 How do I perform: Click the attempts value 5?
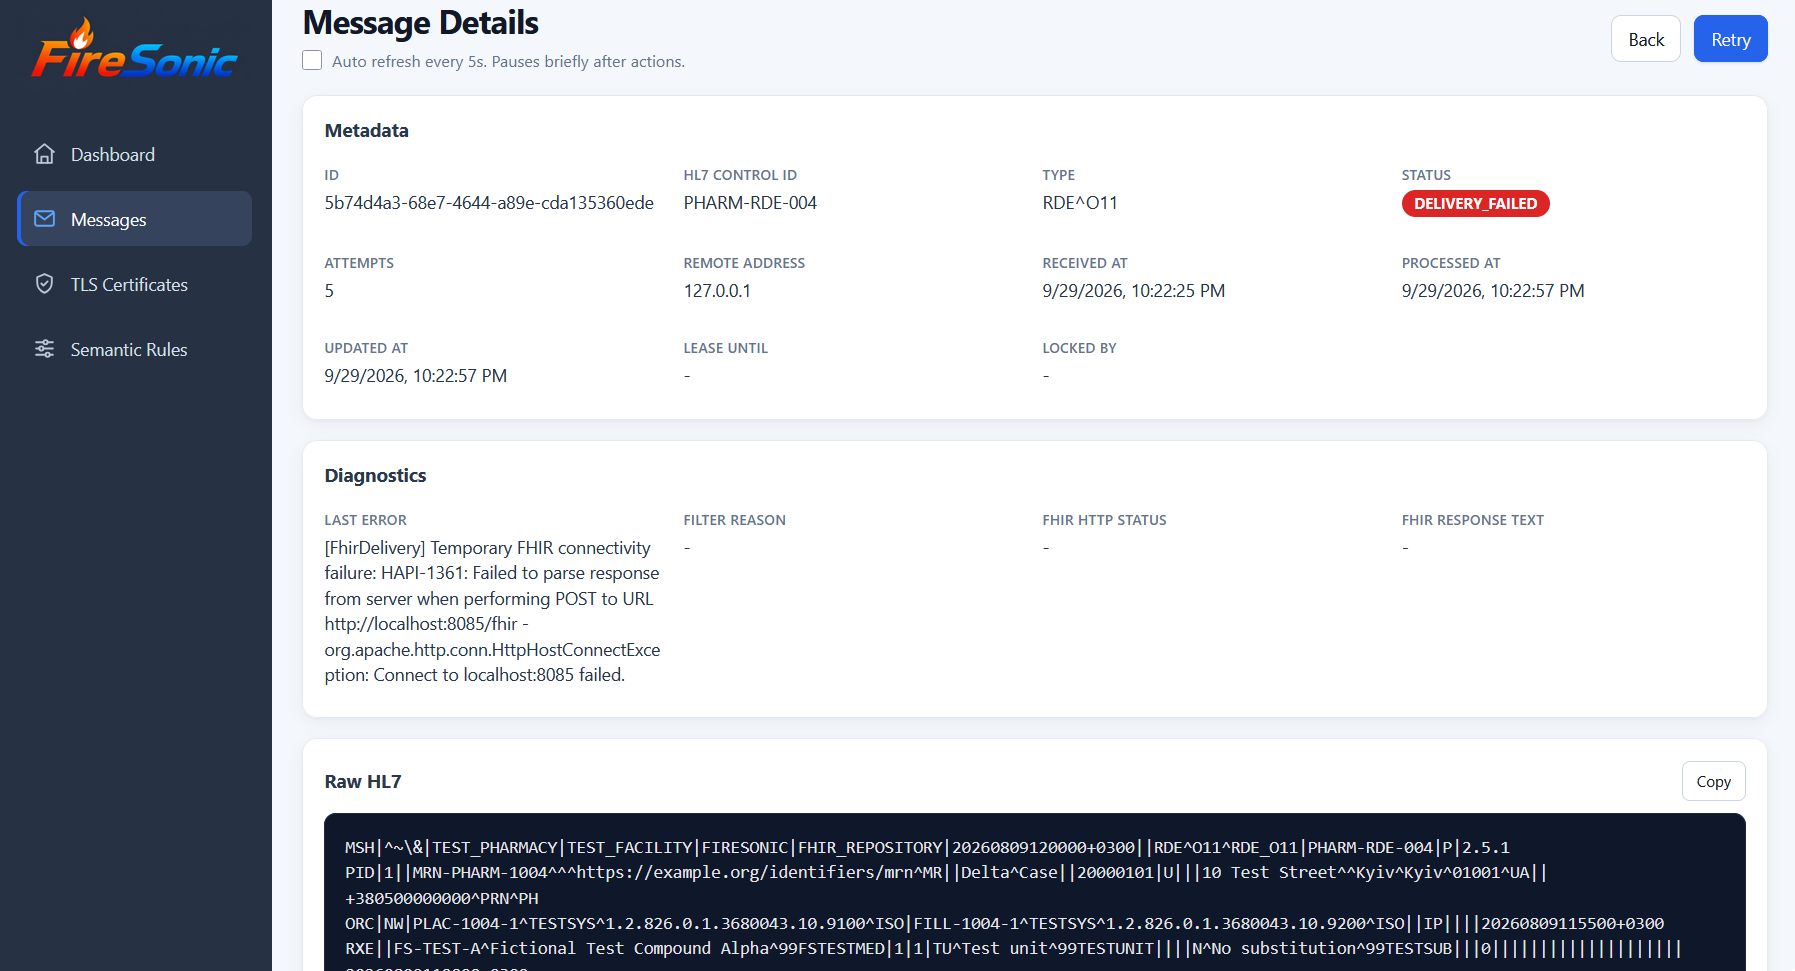coord(329,291)
